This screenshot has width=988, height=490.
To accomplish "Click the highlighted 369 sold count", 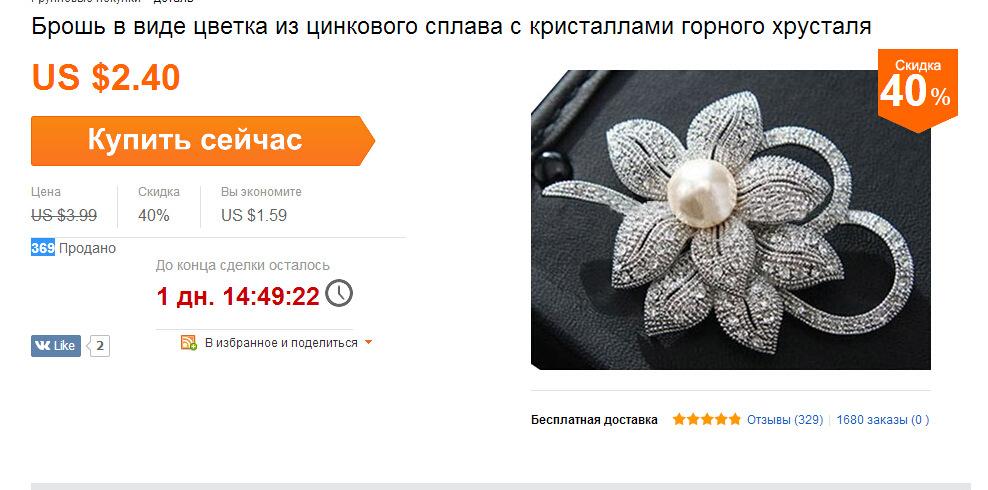I will pyautogui.click(x=43, y=248).
